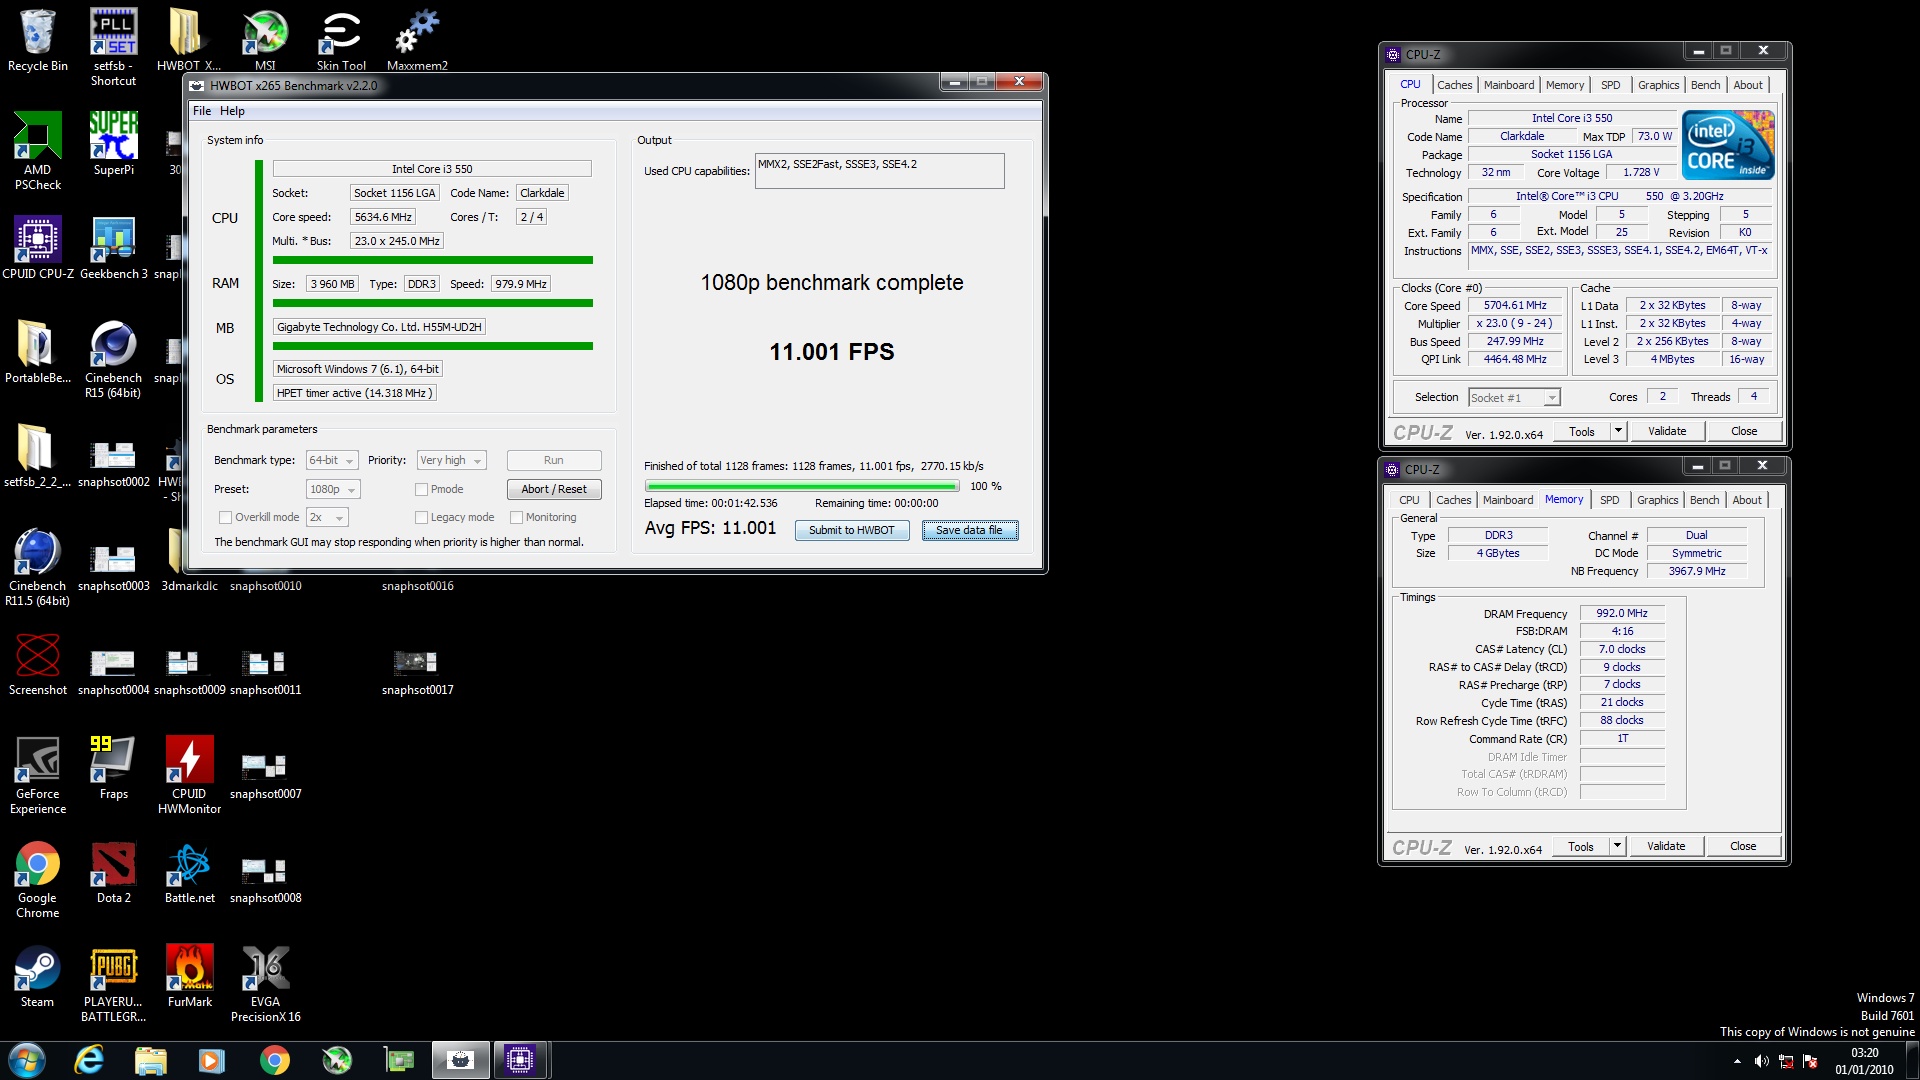
Task: Launch FurMark desktop icon
Action: tap(189, 975)
